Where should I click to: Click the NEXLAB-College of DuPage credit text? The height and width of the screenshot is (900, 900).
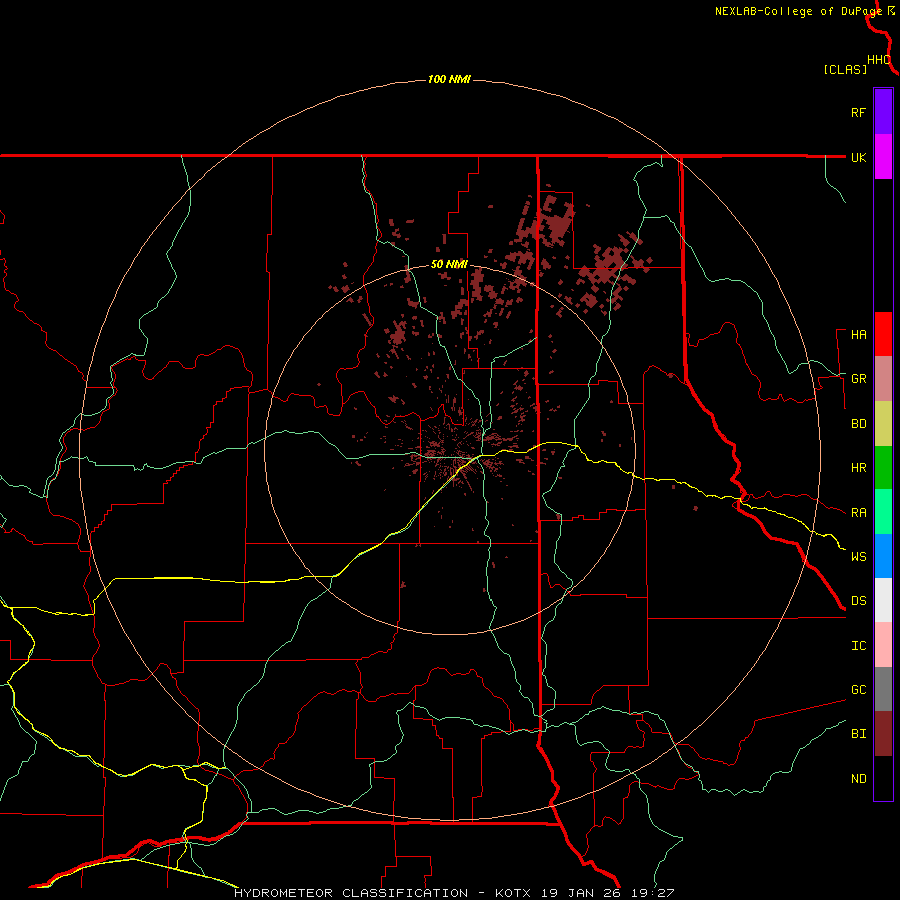point(798,11)
